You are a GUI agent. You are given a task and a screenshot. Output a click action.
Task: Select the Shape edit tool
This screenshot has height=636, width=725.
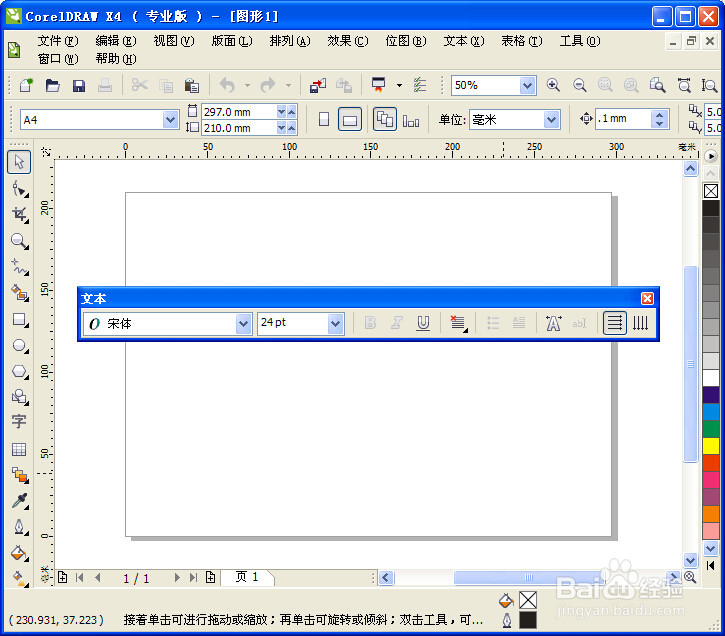[x=19, y=189]
